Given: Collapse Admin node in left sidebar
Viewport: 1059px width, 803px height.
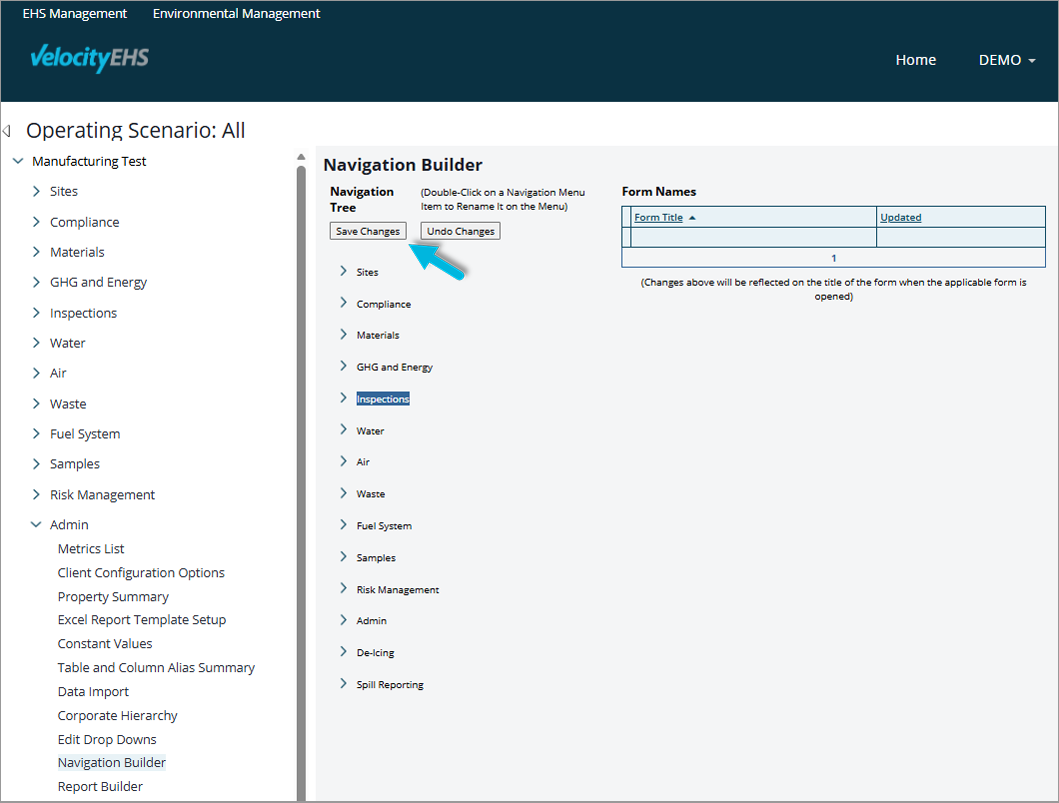Looking at the screenshot, I should click(x=36, y=524).
